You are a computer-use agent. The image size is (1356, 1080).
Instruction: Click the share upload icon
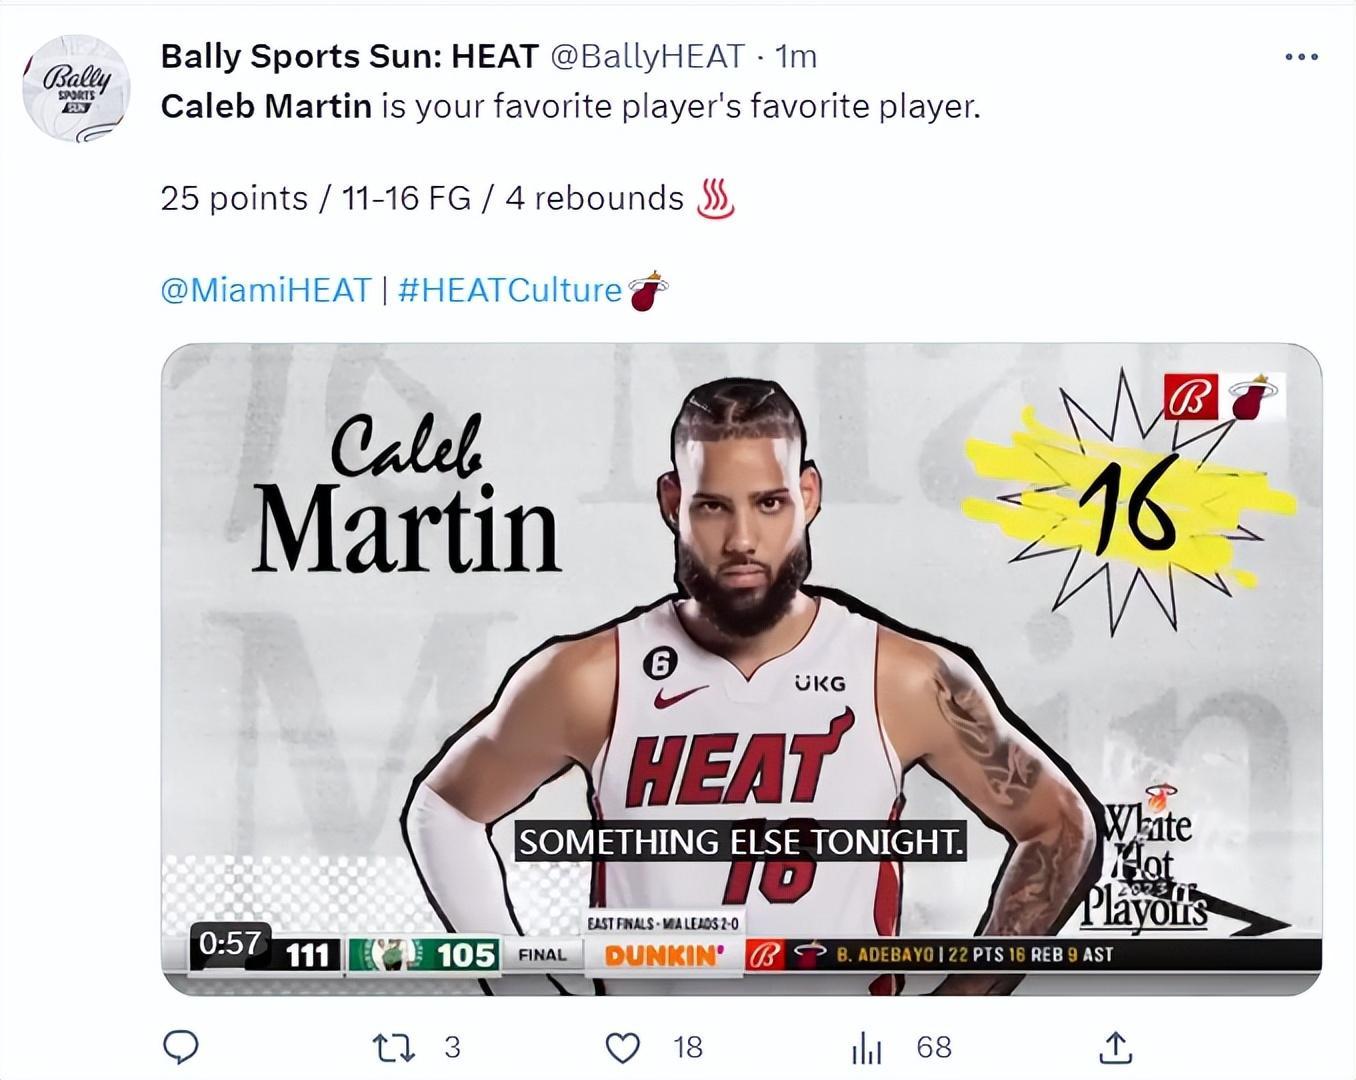1115,1047
